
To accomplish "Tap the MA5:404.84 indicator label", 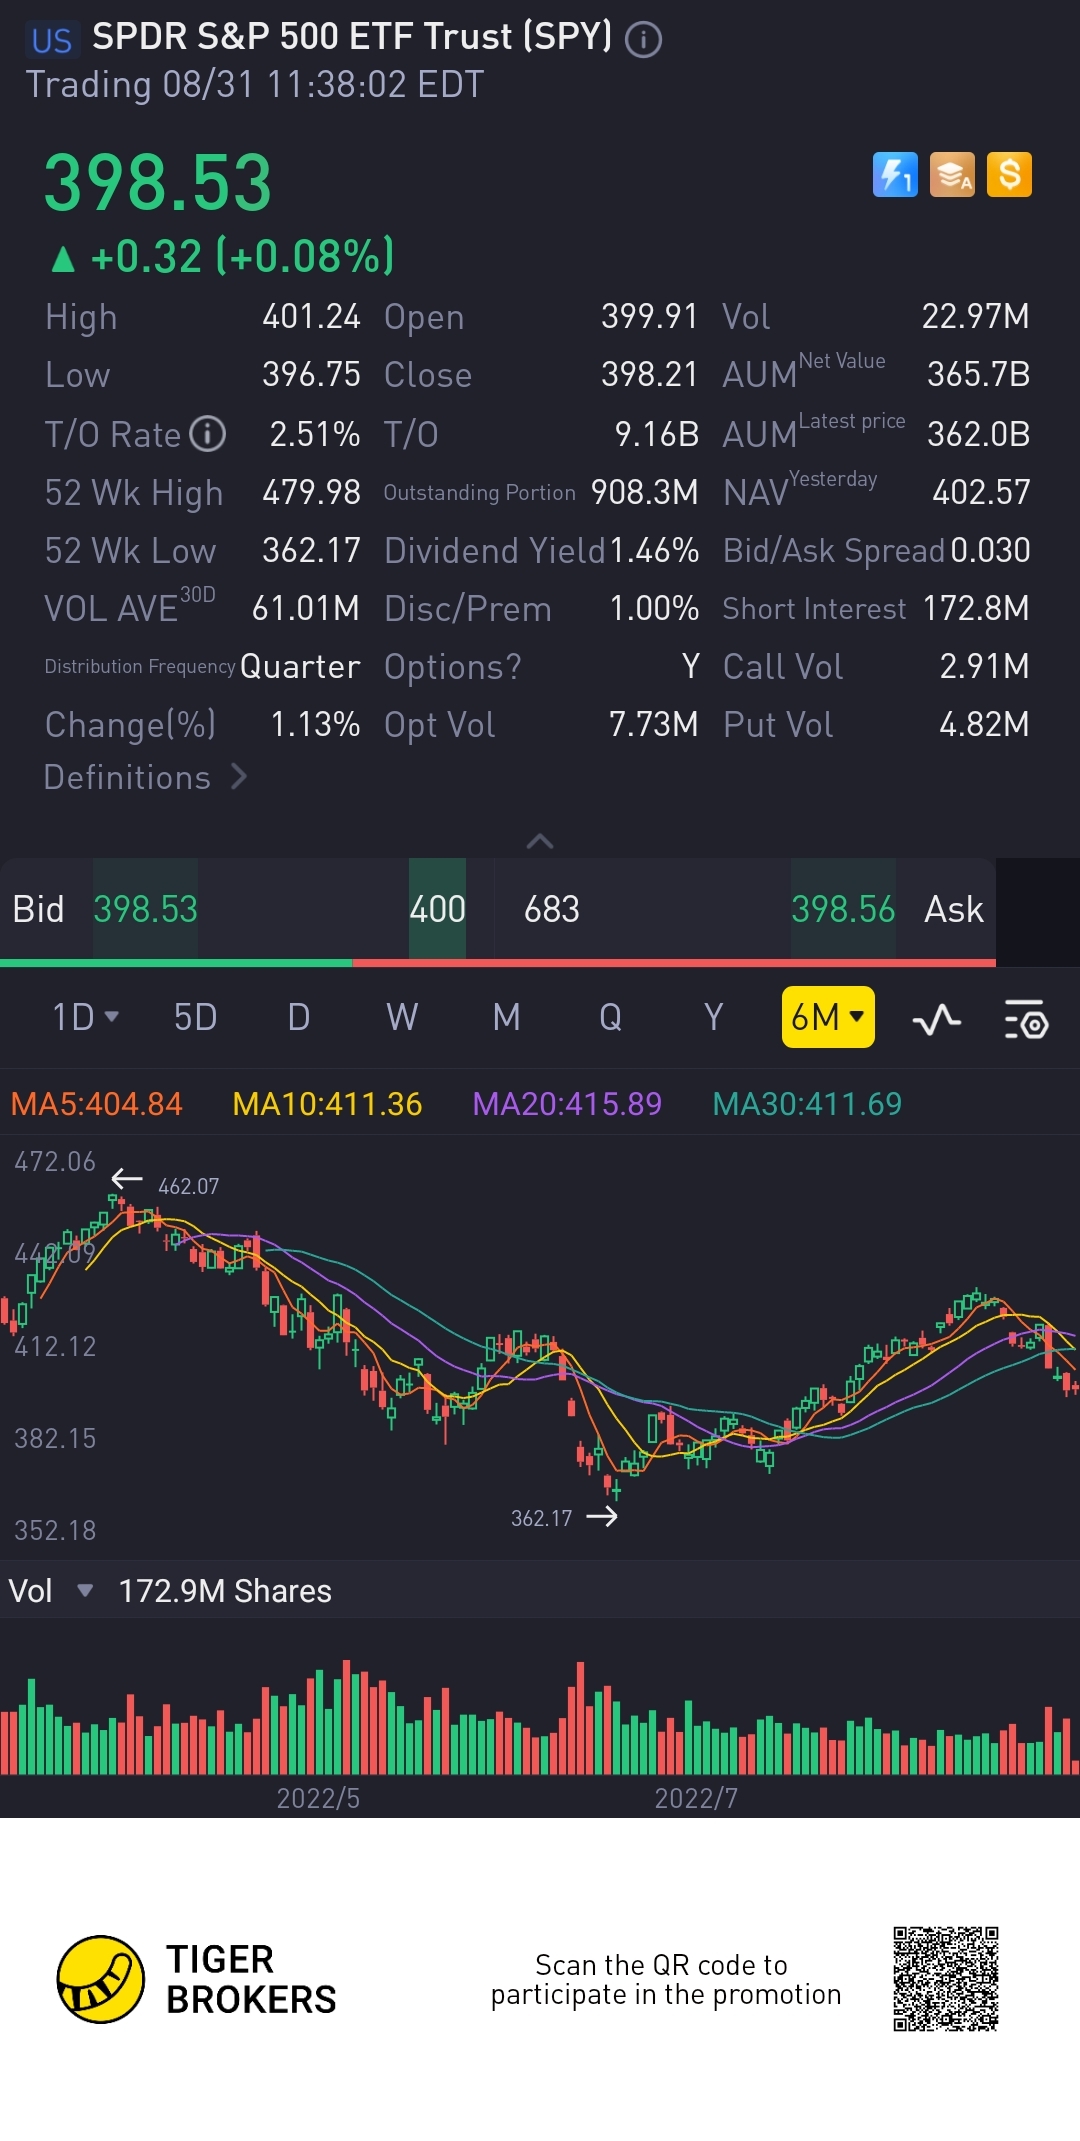I will tap(96, 1104).
